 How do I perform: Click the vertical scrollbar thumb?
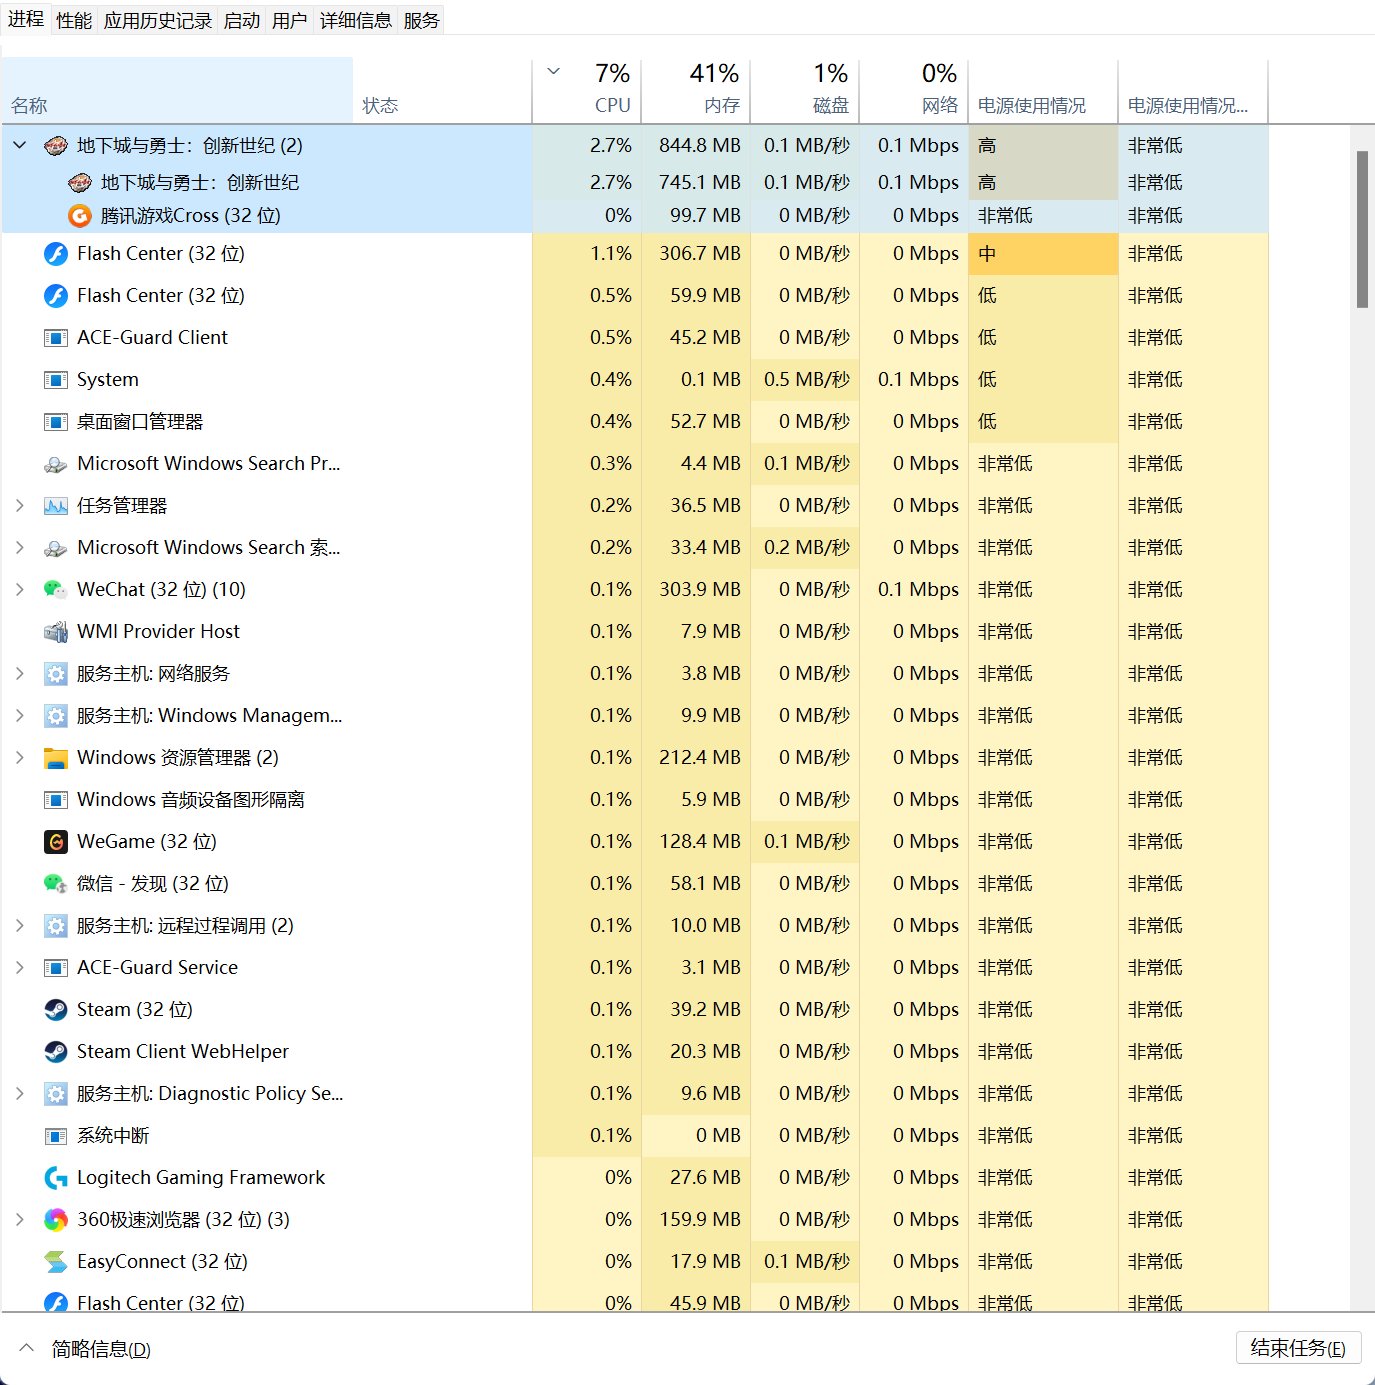(x=1362, y=229)
